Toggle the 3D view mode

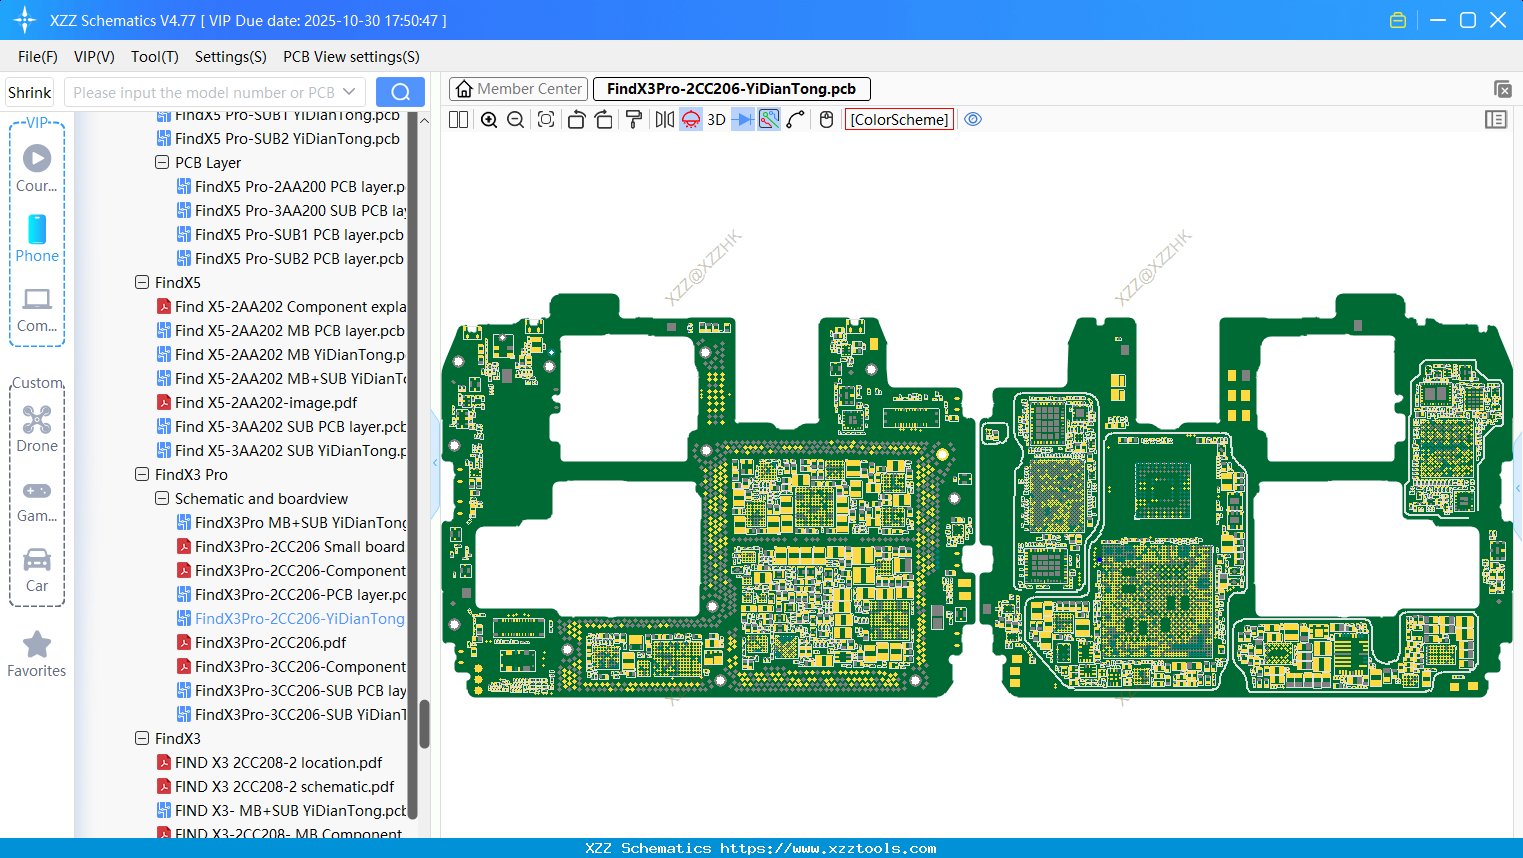(x=716, y=120)
